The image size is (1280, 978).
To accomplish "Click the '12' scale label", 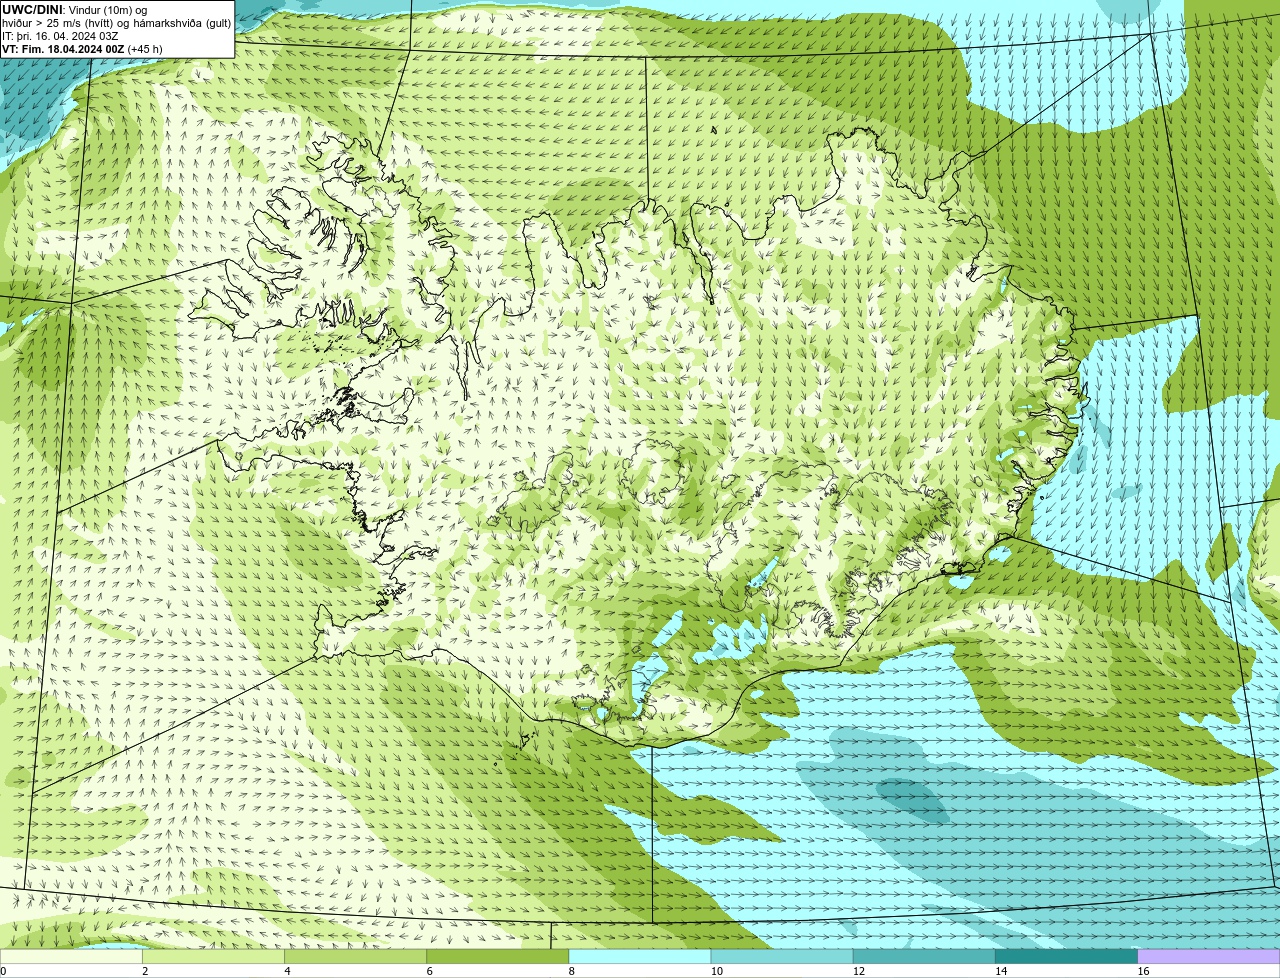I will pos(858,971).
